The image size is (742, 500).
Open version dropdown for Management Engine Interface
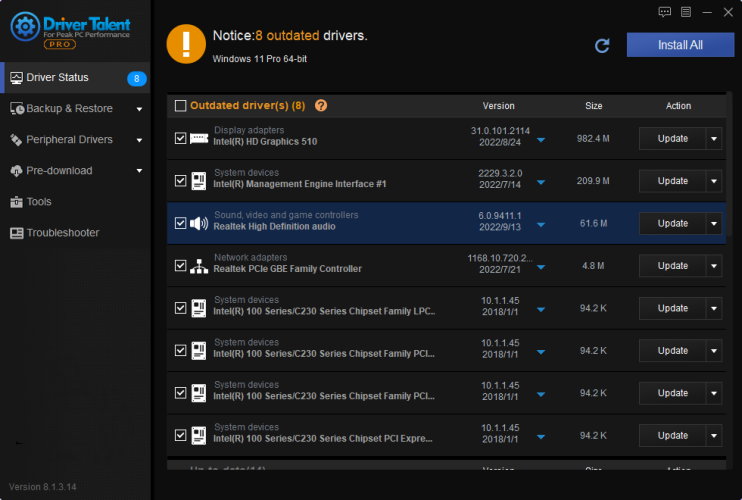(541, 182)
